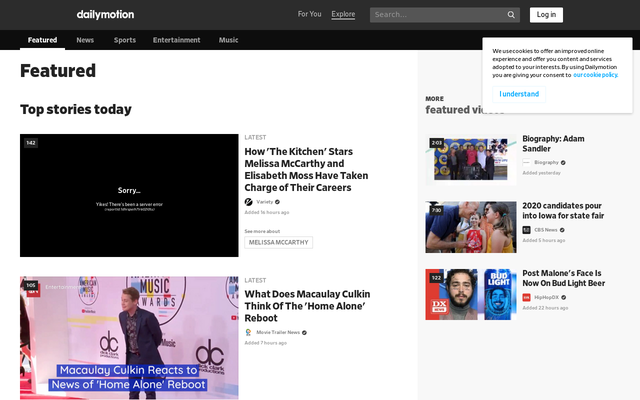The image size is (640, 400).
Task: Open 2020 candidates pour into Iowa title
Action: point(563,211)
